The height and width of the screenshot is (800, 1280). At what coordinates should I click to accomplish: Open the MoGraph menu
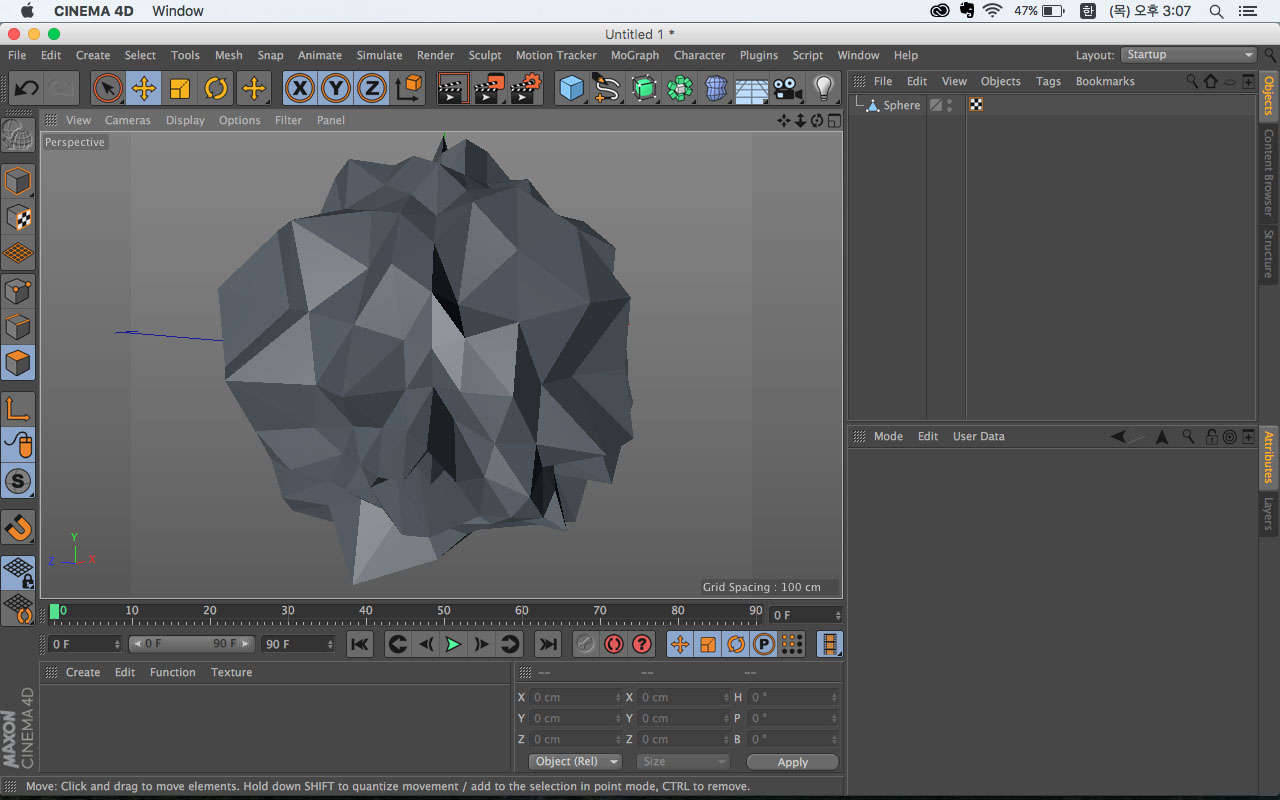[x=635, y=55]
